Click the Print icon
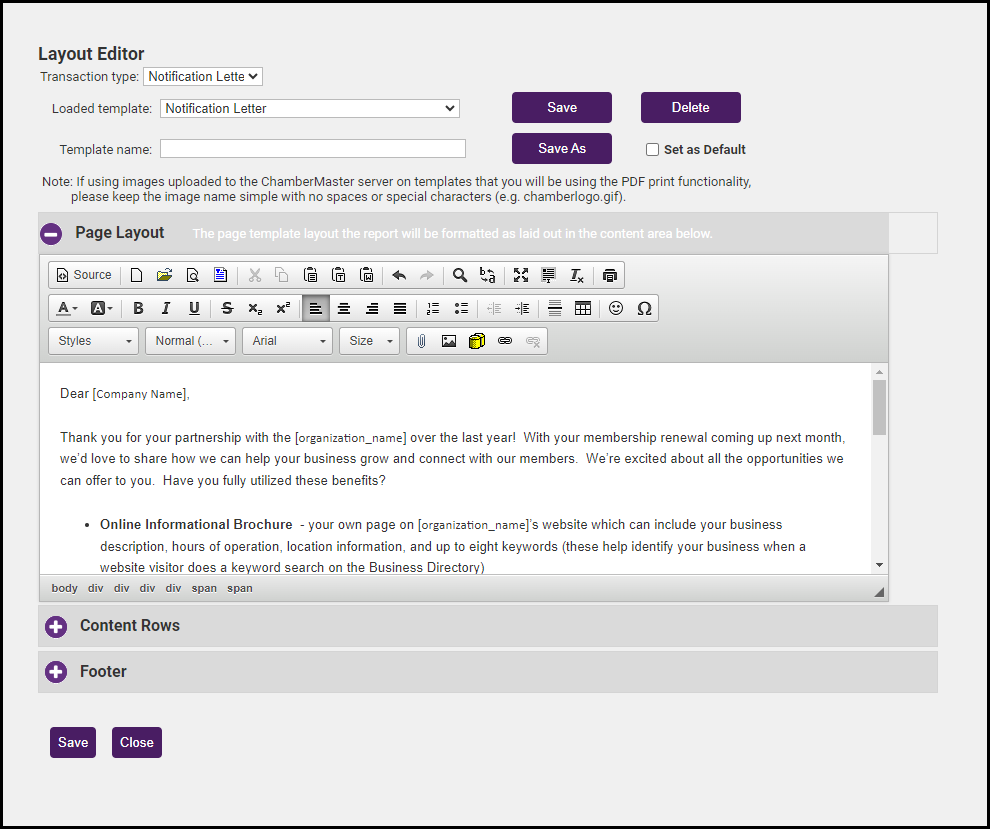This screenshot has height=829, width=990. coord(609,275)
